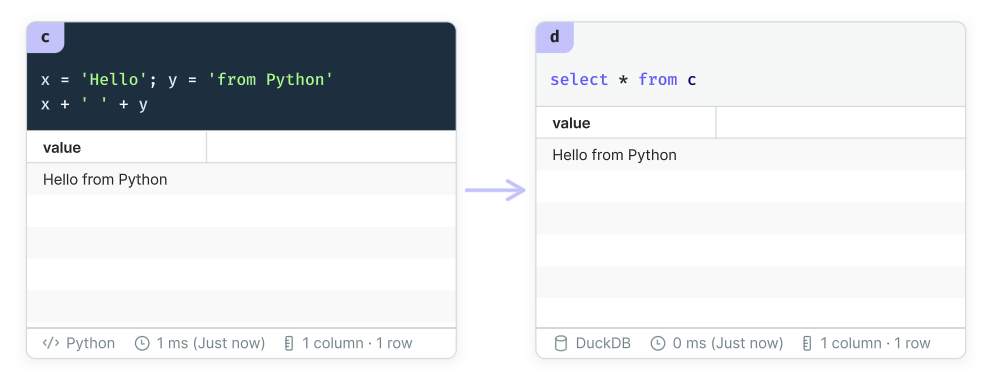Click the value column header in cell d
Image resolution: width=993 pixels, height=378 pixels.
[626, 123]
